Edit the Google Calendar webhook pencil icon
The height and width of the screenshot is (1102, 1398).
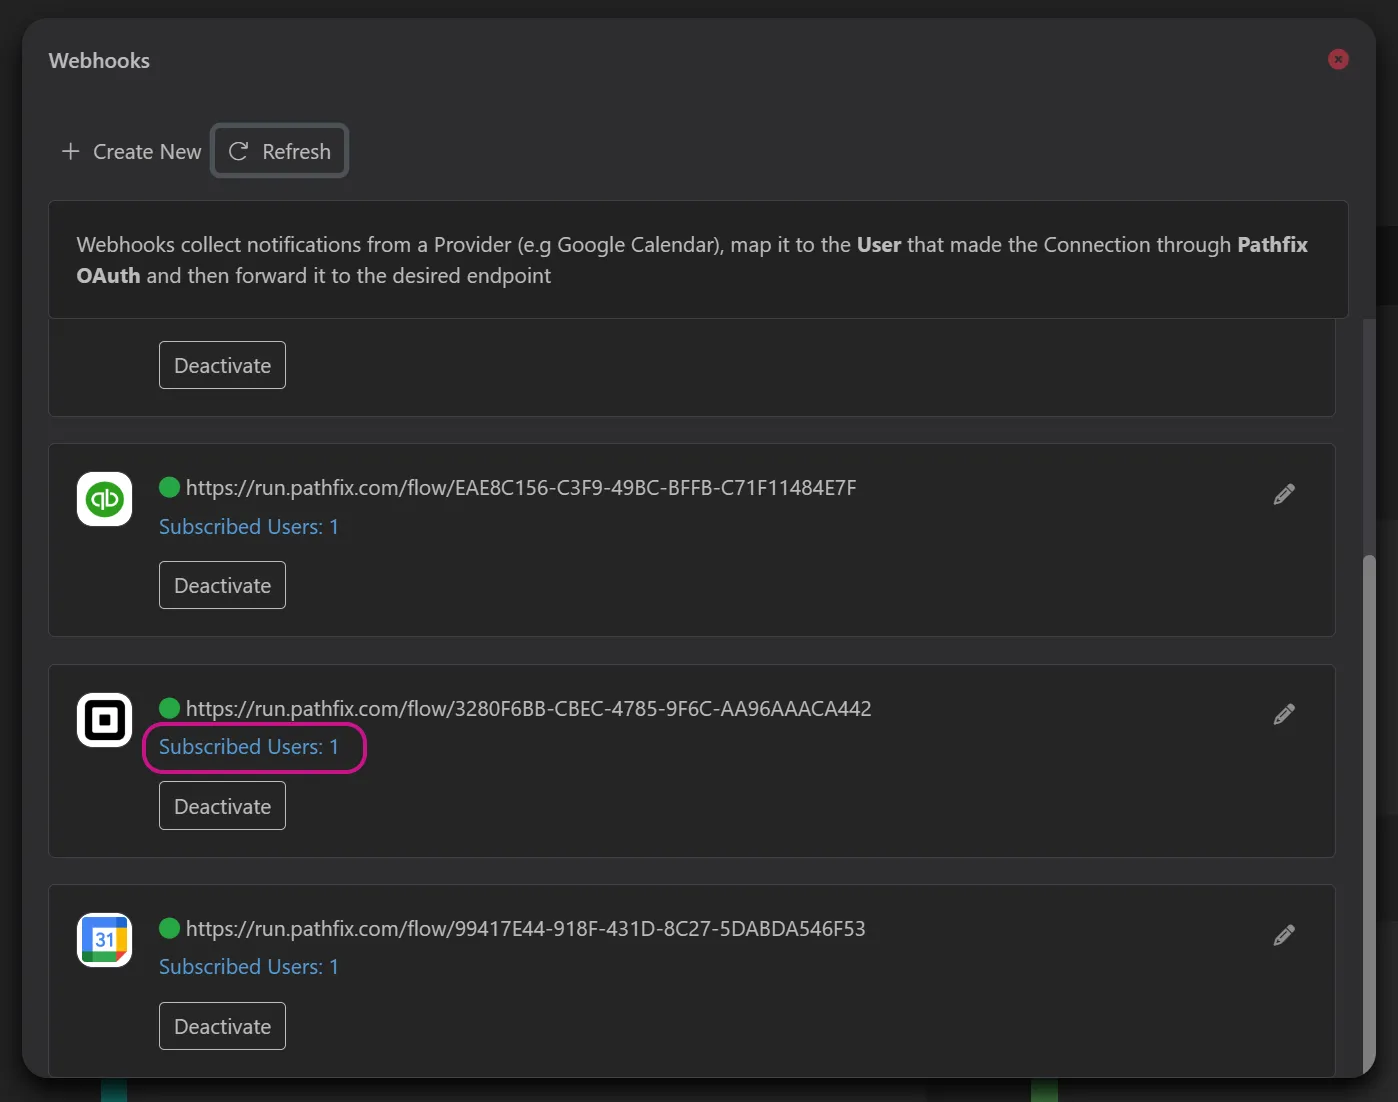(x=1284, y=935)
